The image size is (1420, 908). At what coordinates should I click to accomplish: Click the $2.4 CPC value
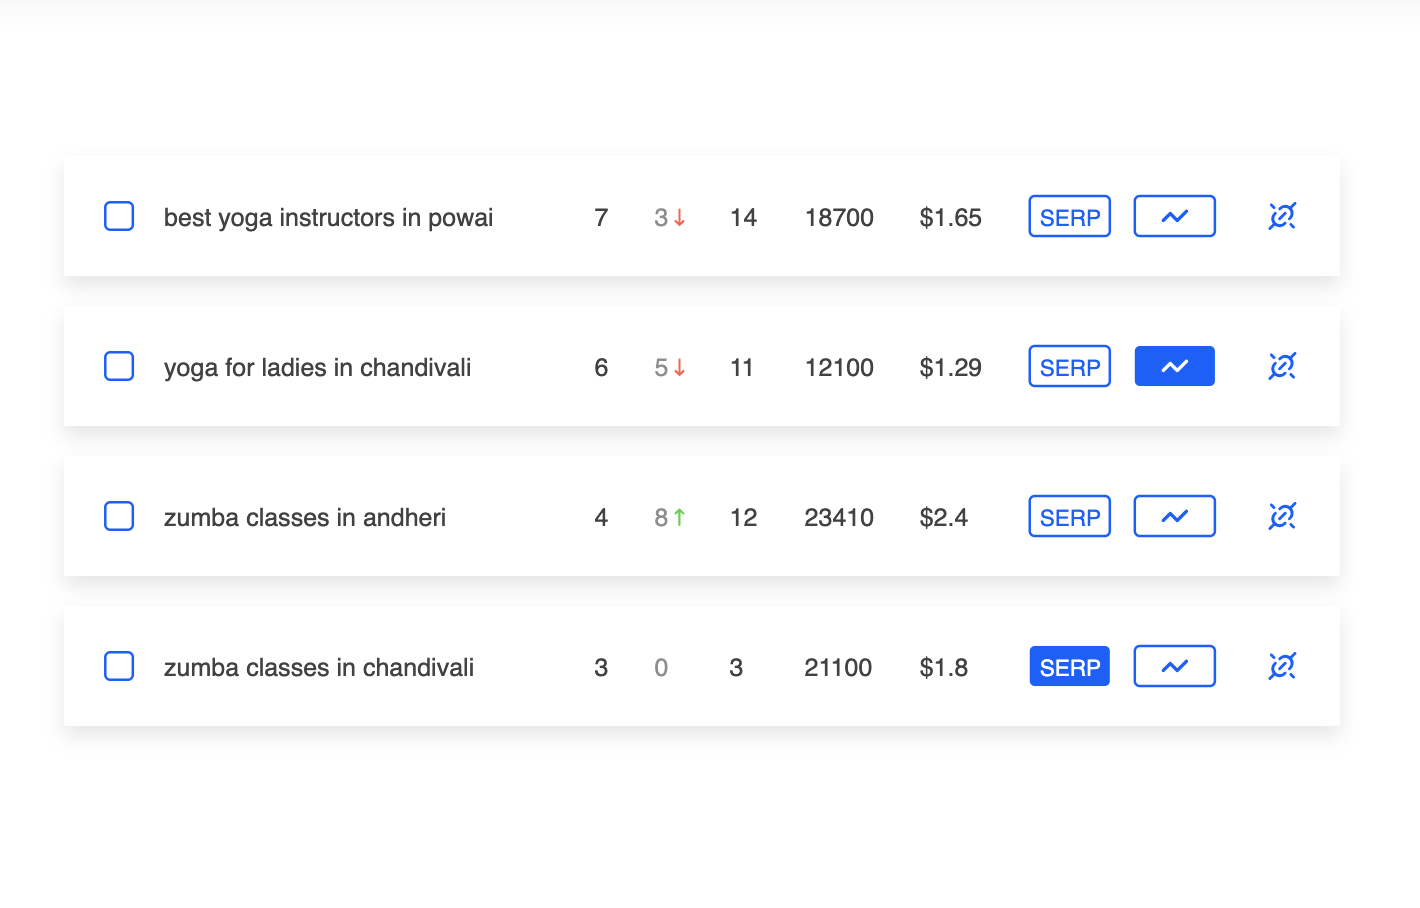coord(943,517)
